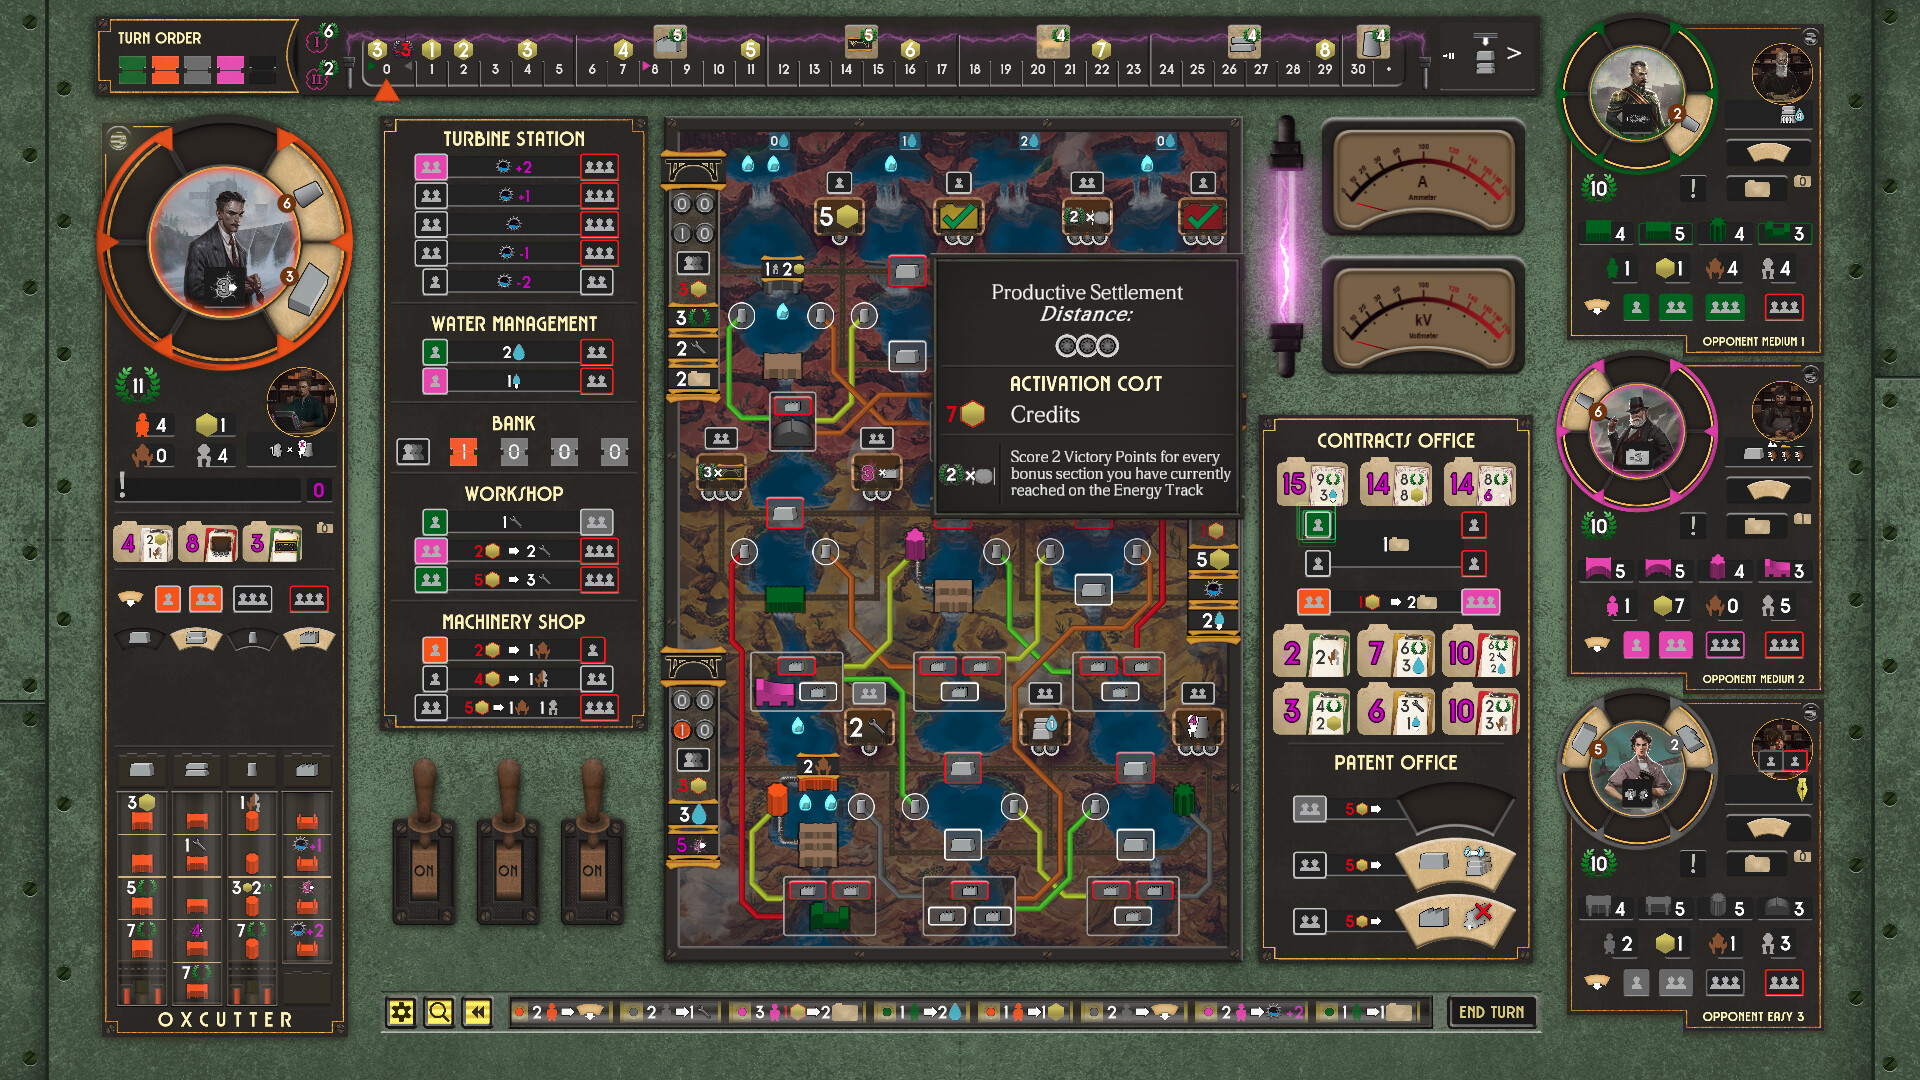Select the Bank grey worker slot
Screen dimensions: 1920x1080
pos(413,452)
